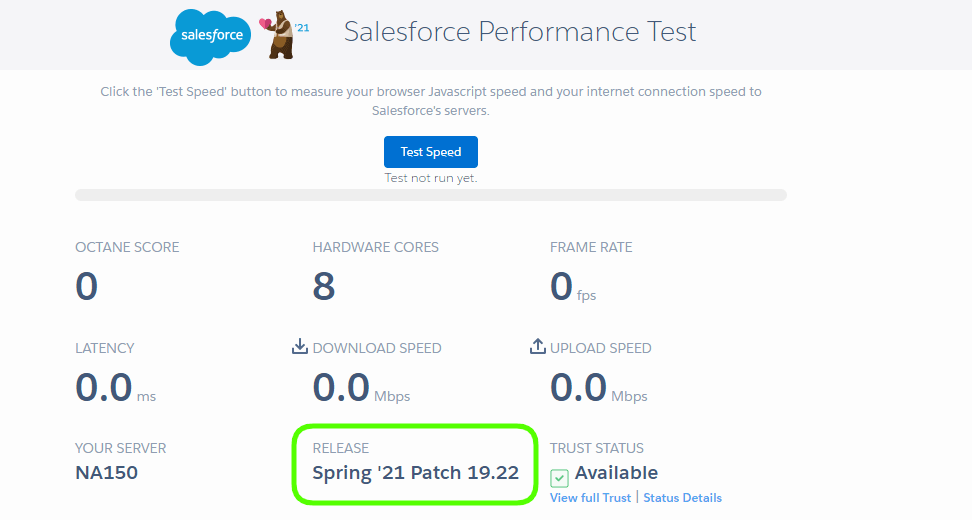Click the 'Test not run yet.' status text
The width and height of the screenshot is (972, 520).
pyautogui.click(x=431, y=178)
